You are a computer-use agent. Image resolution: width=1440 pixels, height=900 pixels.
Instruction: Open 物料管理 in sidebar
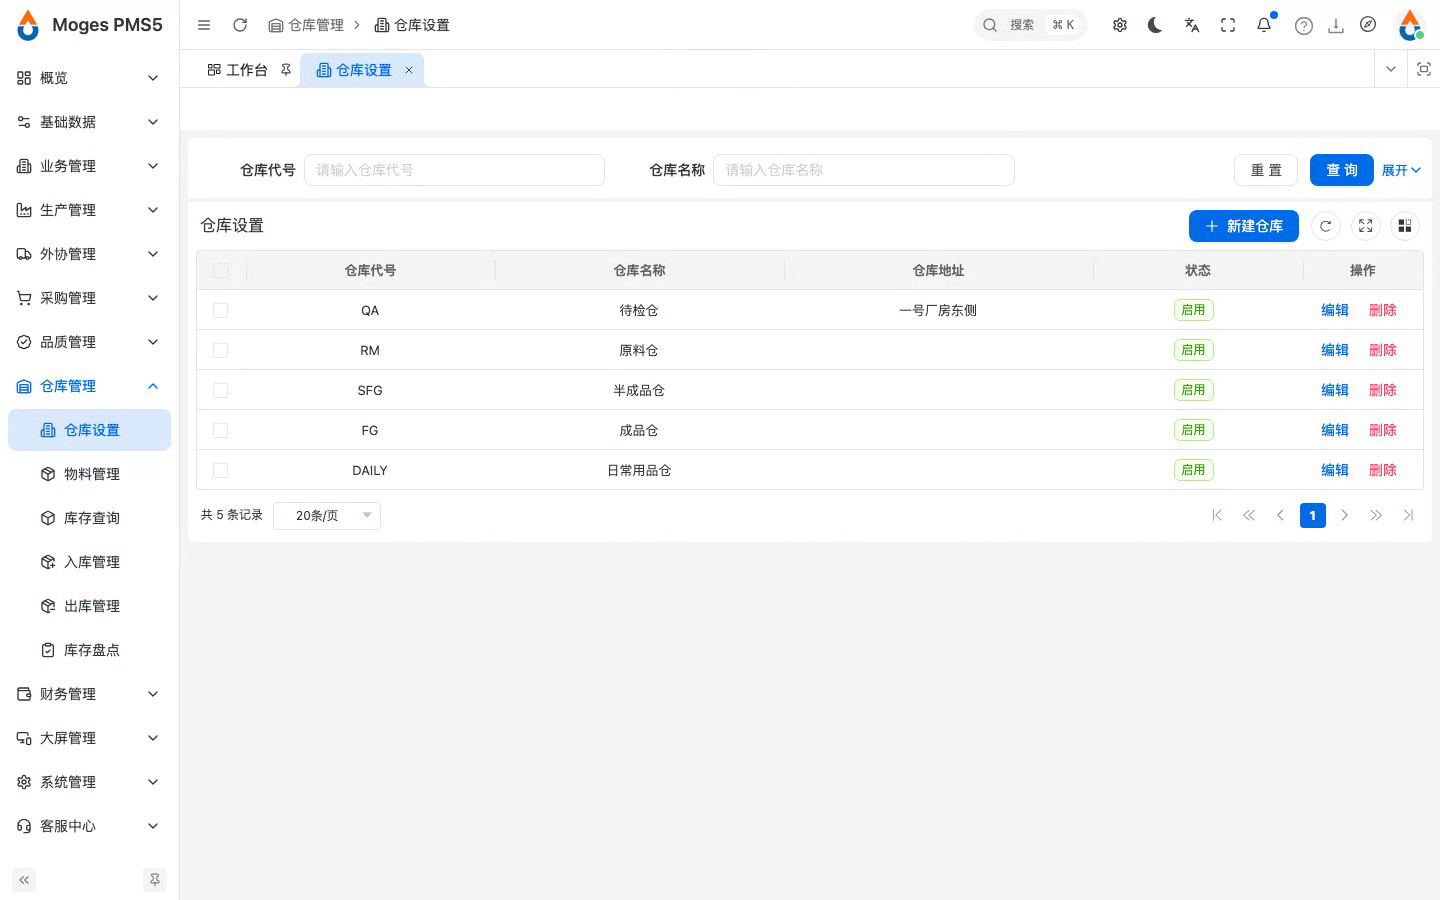[89, 474]
